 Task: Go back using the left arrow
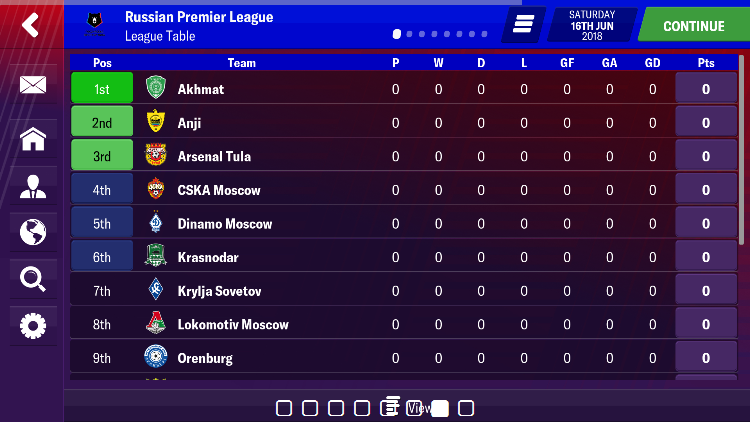pos(31,25)
